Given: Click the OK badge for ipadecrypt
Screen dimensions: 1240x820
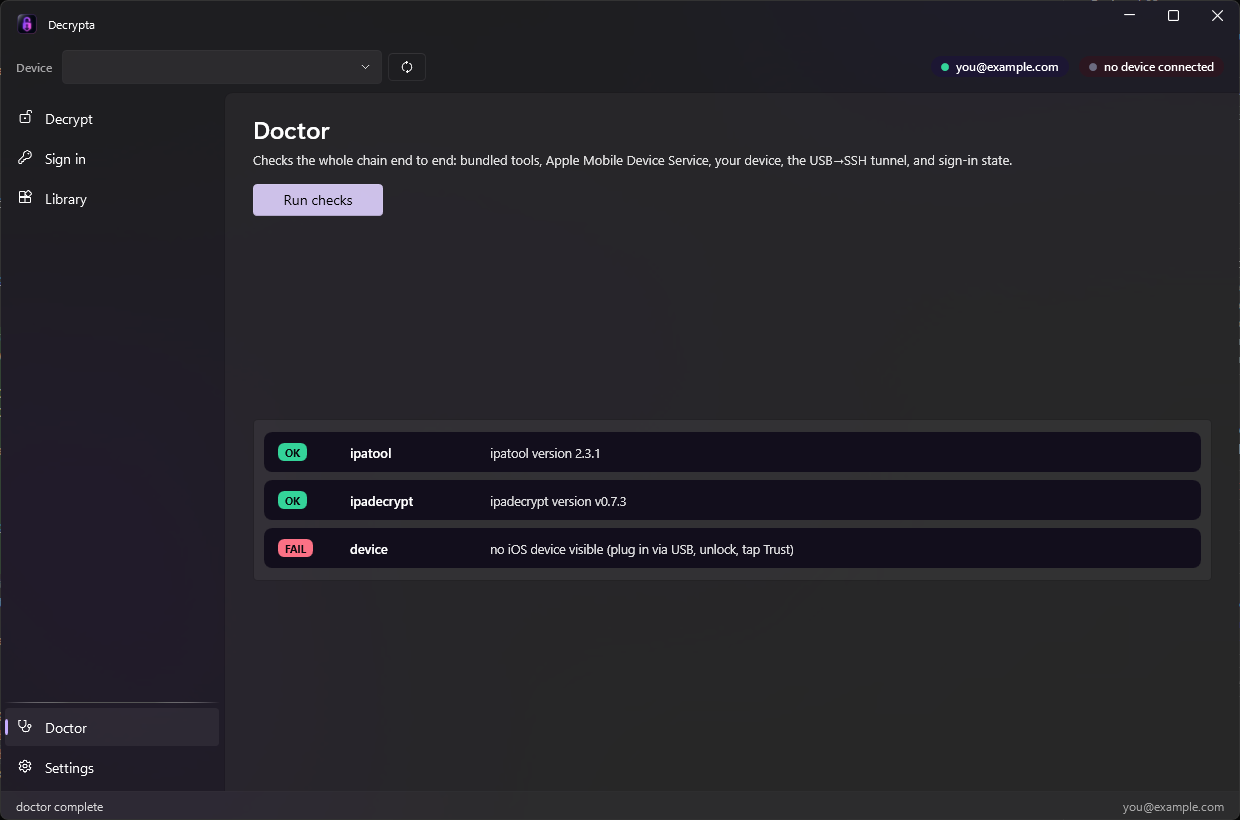Looking at the screenshot, I should tap(292, 501).
